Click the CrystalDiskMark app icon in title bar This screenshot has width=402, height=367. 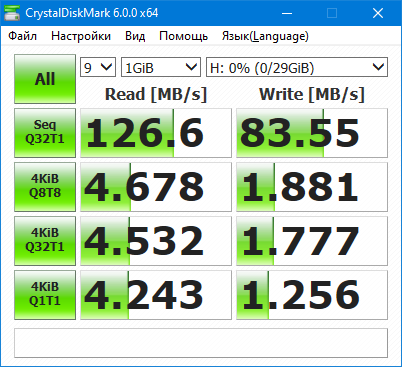(x=12, y=13)
